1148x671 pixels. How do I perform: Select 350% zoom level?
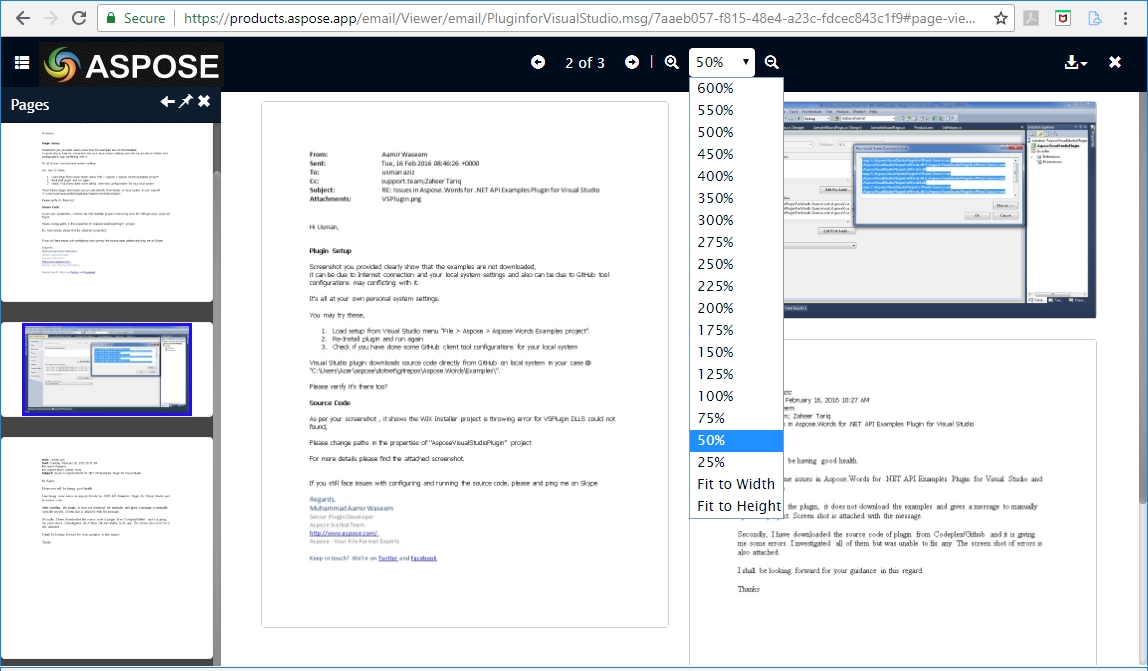[737, 198]
